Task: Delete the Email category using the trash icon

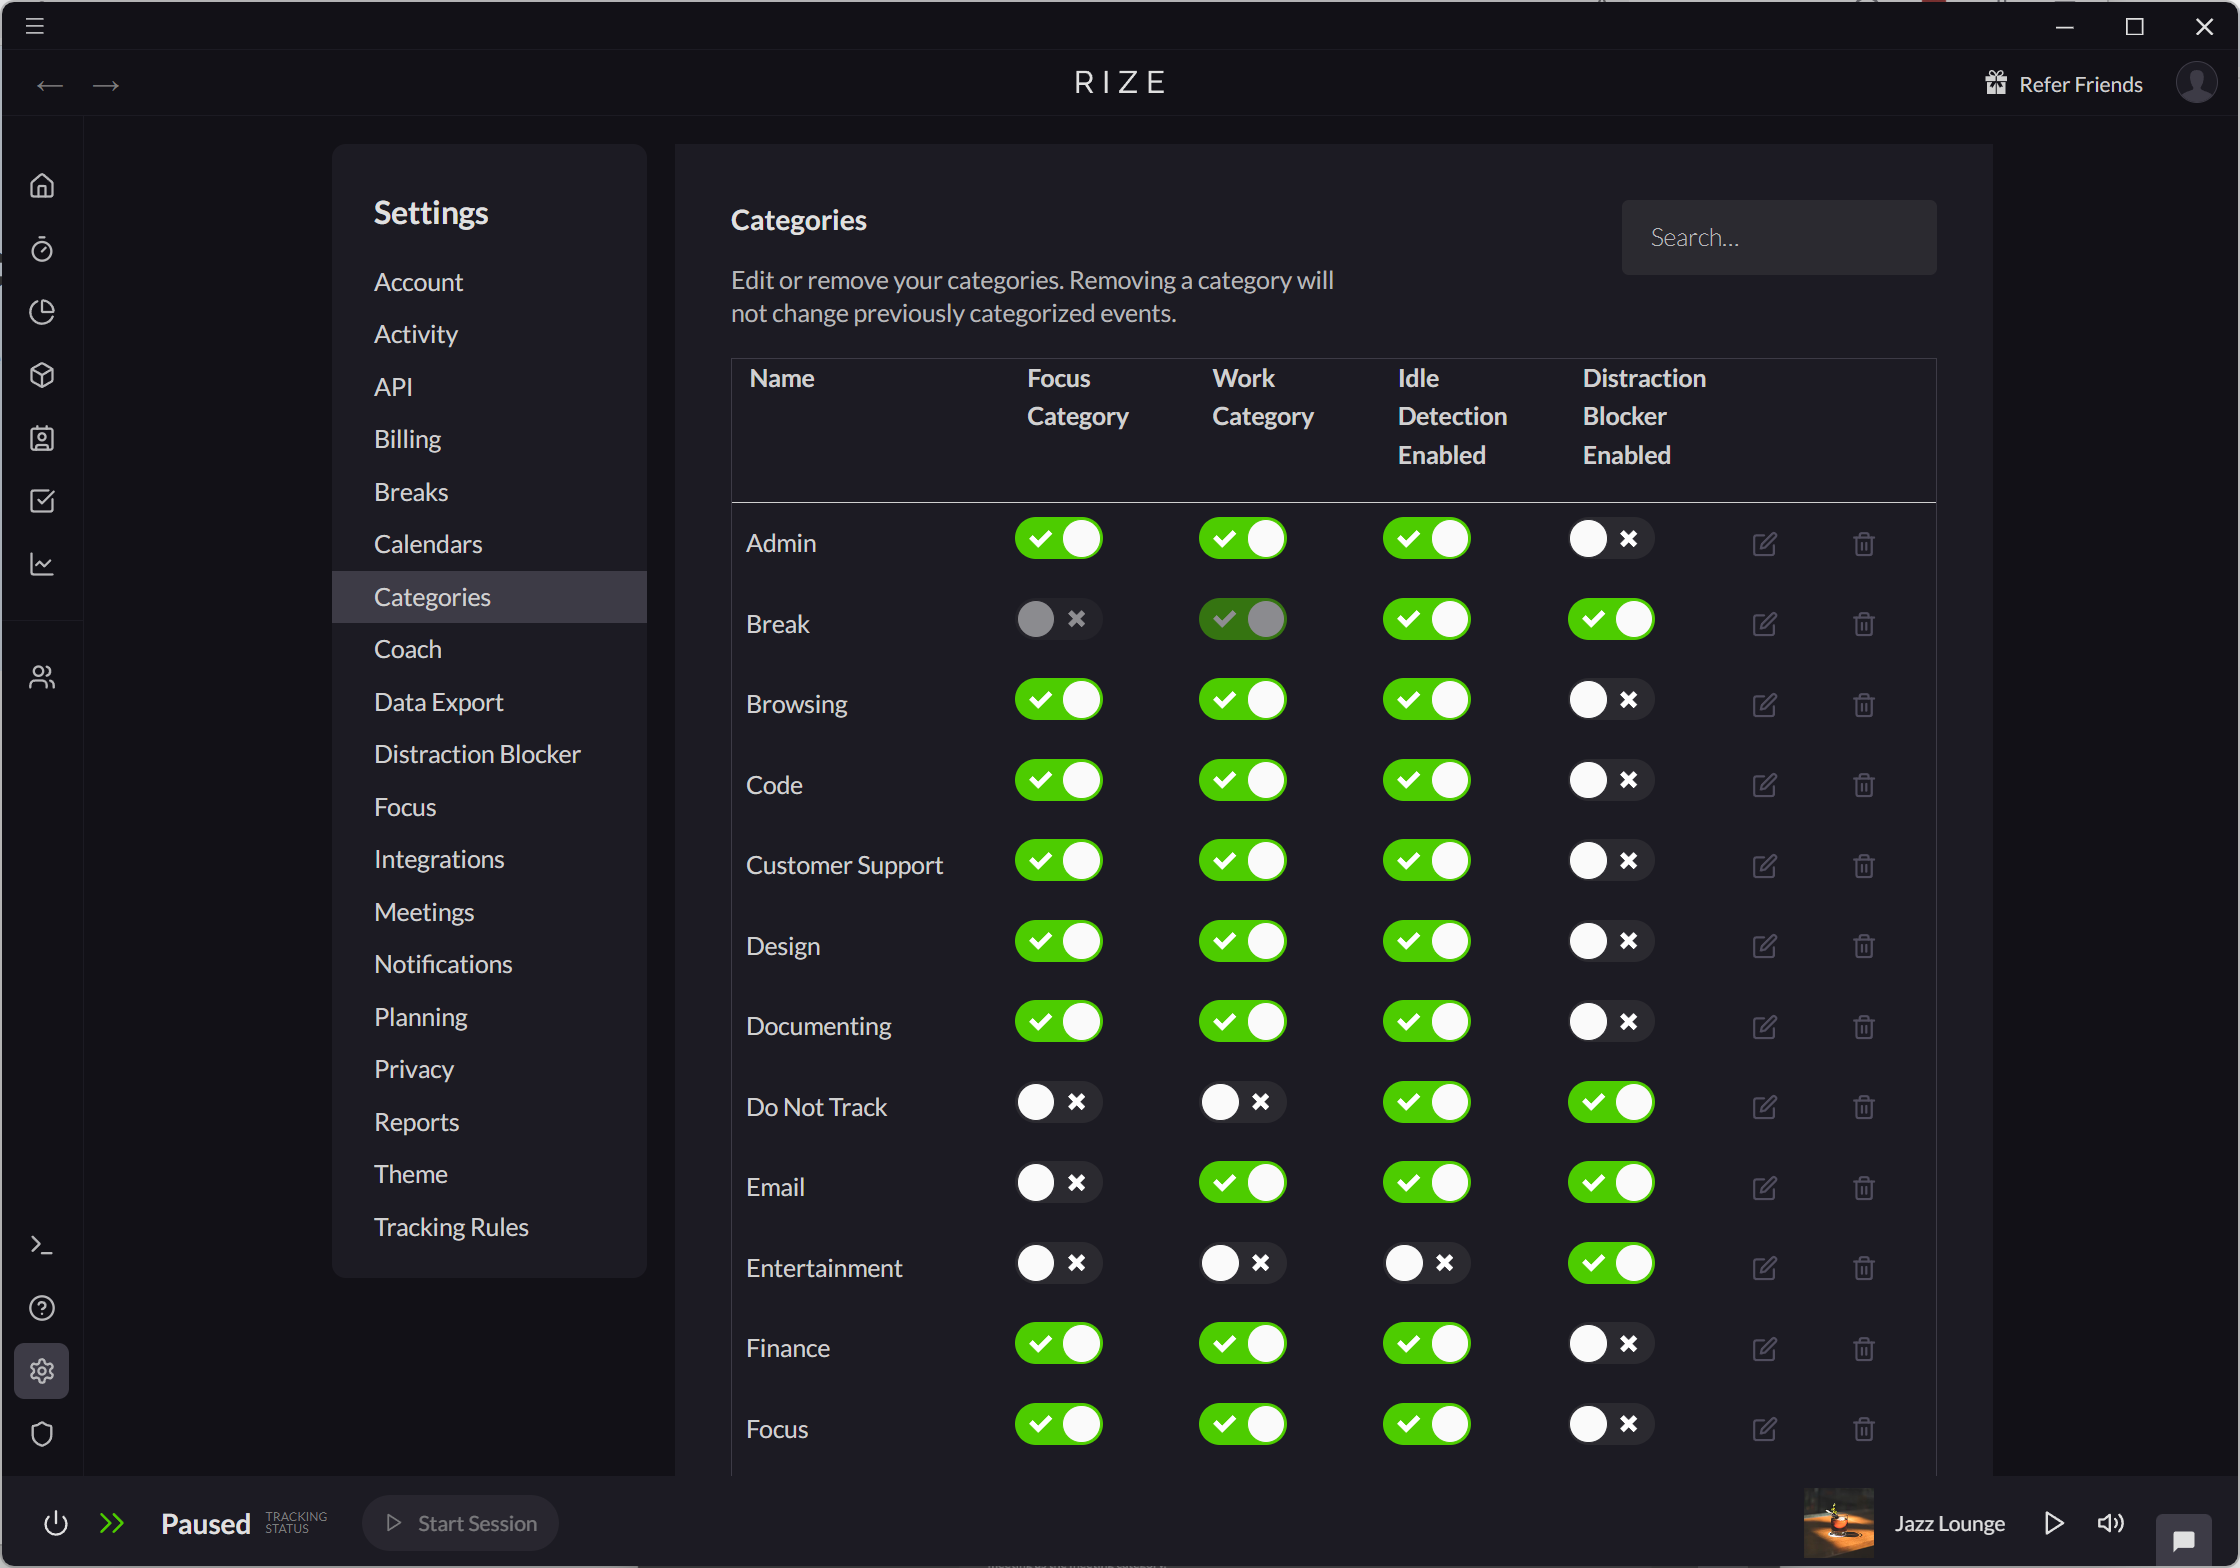Action: pyautogui.click(x=1863, y=1188)
